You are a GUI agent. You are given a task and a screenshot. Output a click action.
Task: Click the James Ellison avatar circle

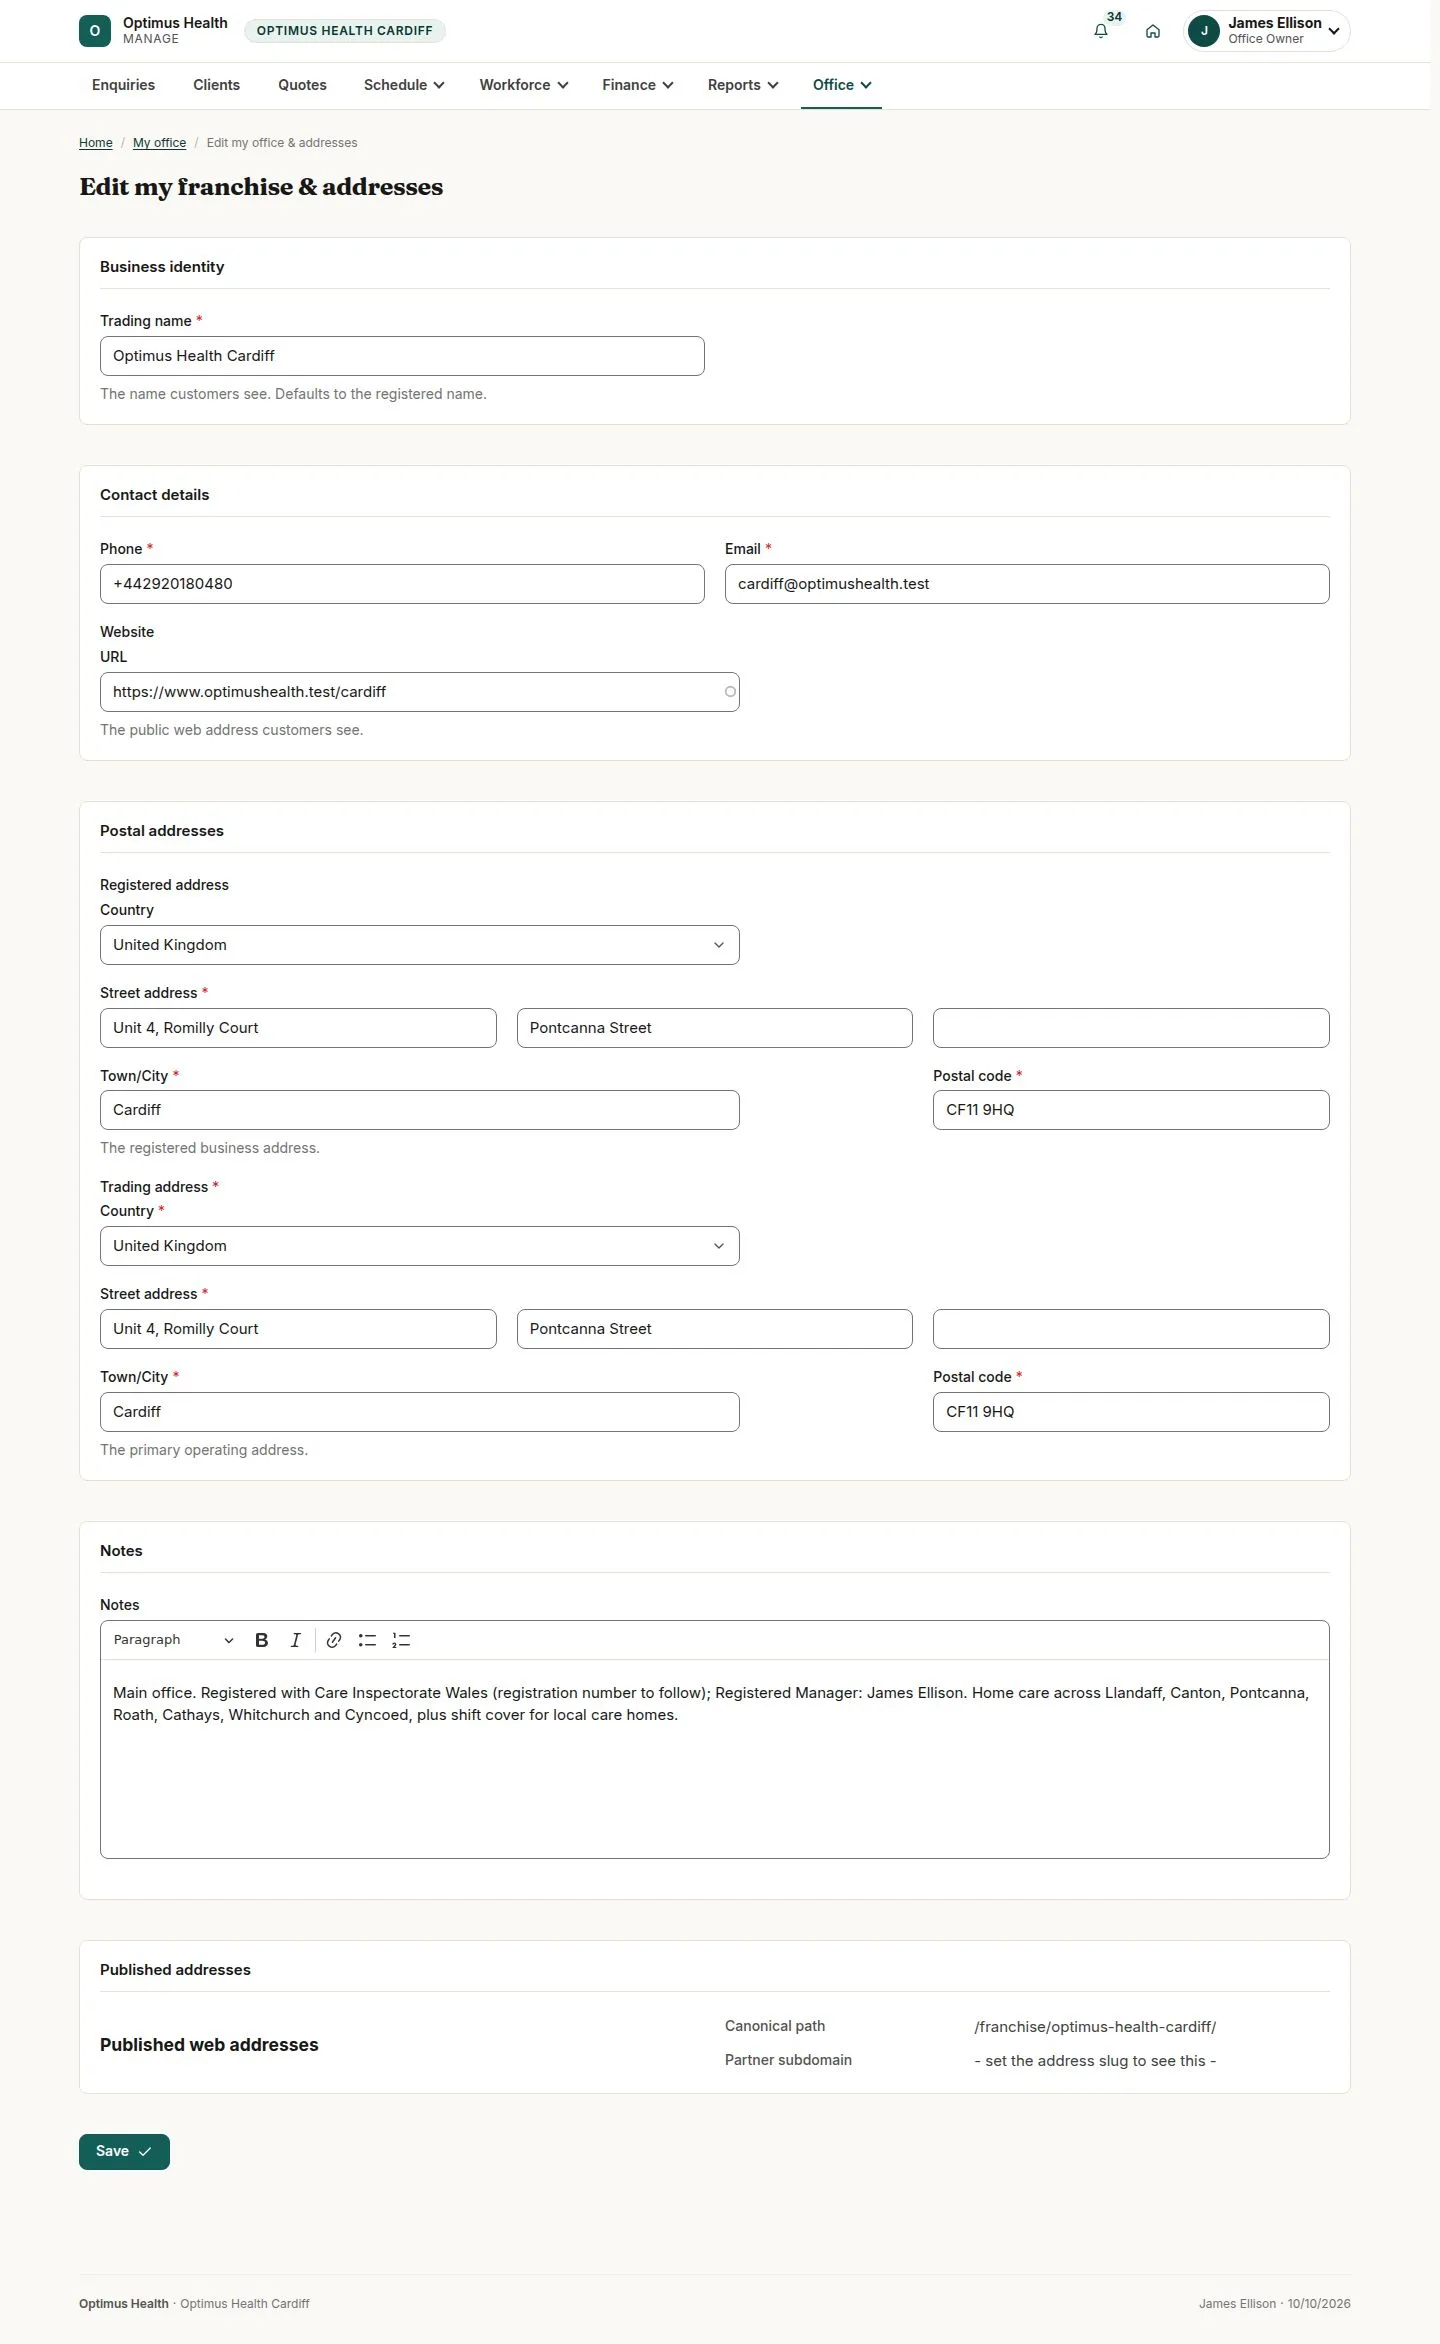tap(1204, 31)
